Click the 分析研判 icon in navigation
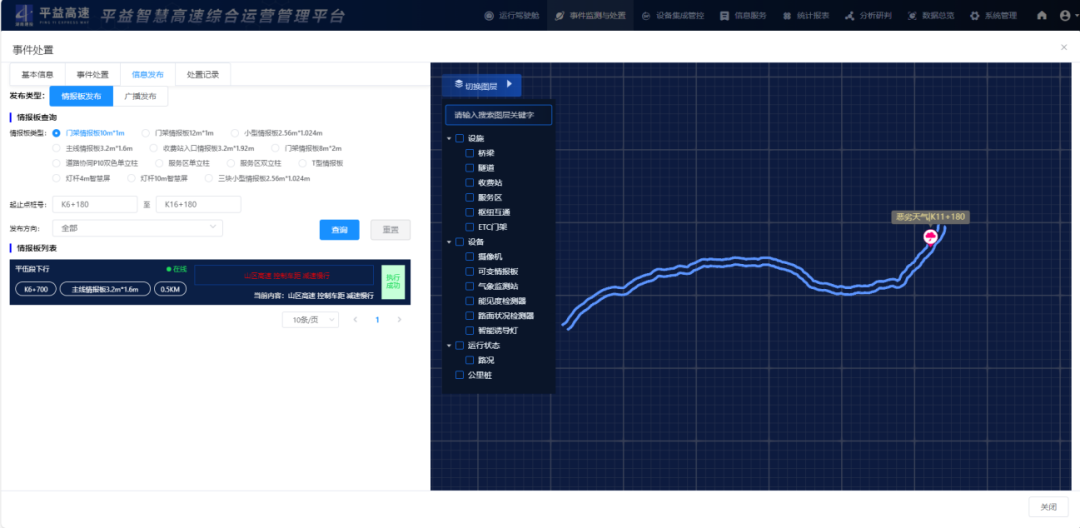This screenshot has width=1080, height=528. [x=849, y=16]
